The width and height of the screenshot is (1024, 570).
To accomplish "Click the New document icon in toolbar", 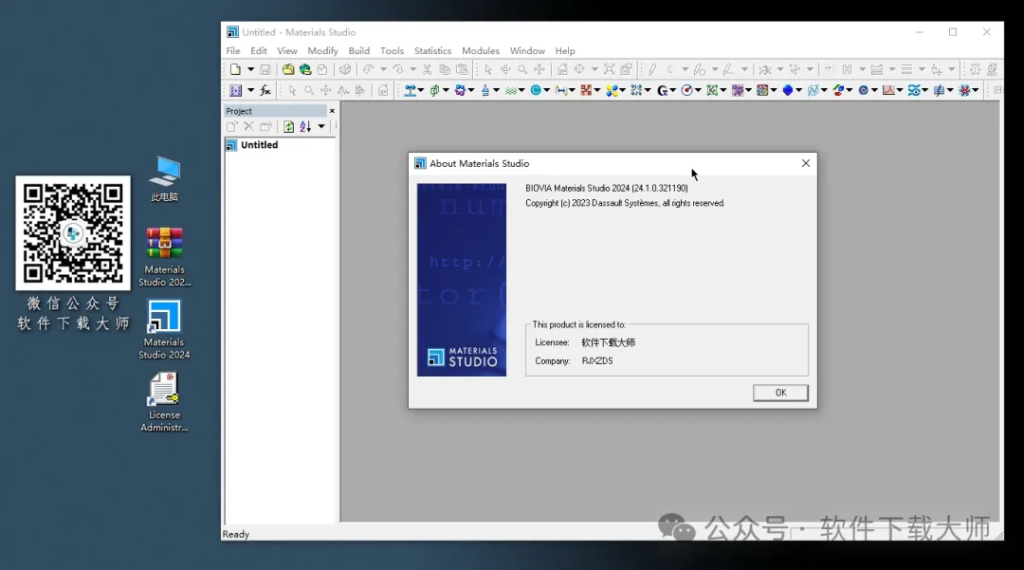I will click(x=235, y=70).
